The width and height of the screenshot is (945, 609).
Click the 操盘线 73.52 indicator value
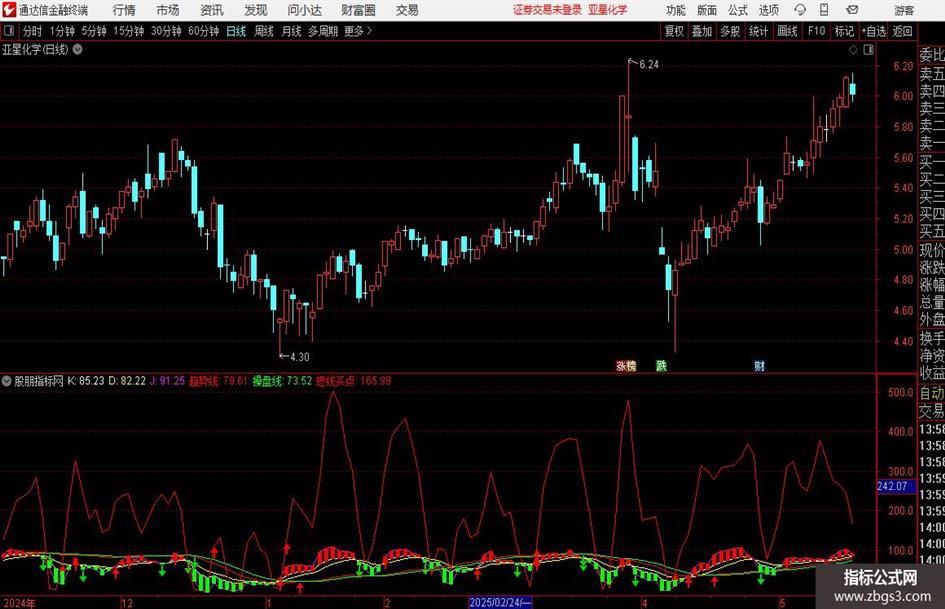pos(282,381)
